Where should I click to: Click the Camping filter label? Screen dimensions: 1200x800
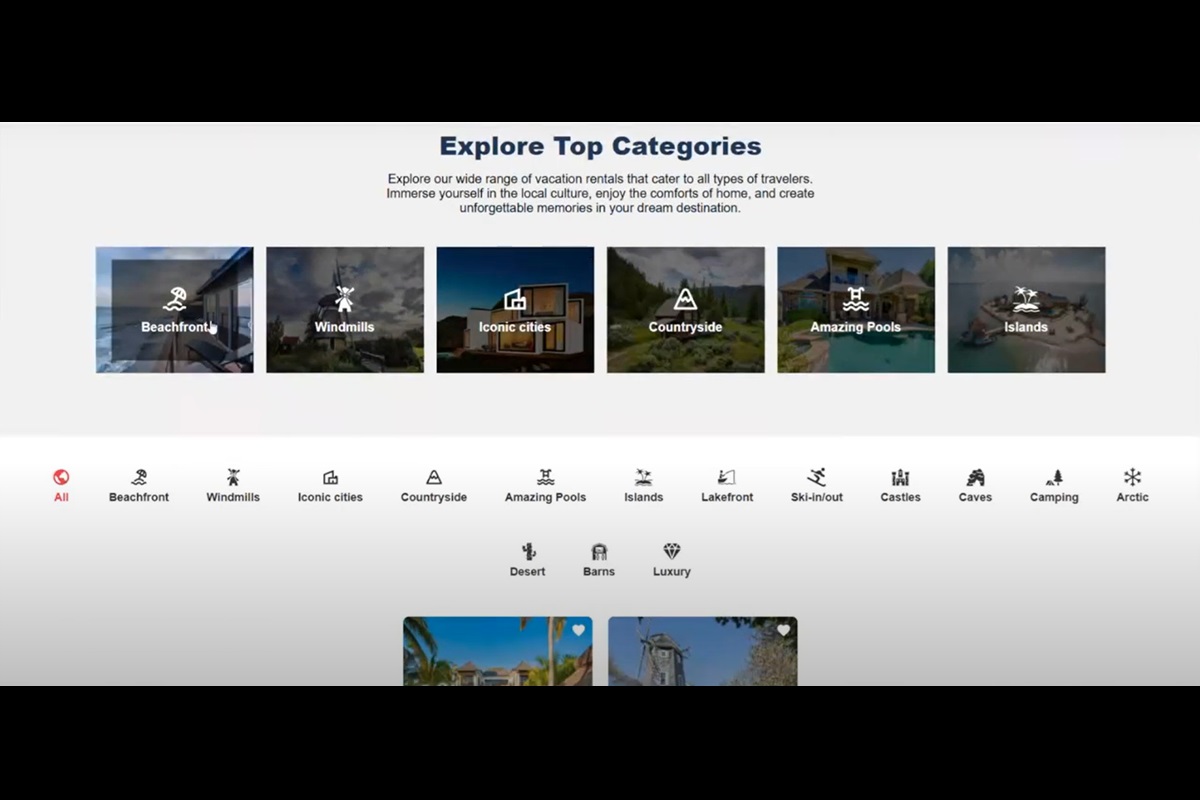pos(1054,497)
